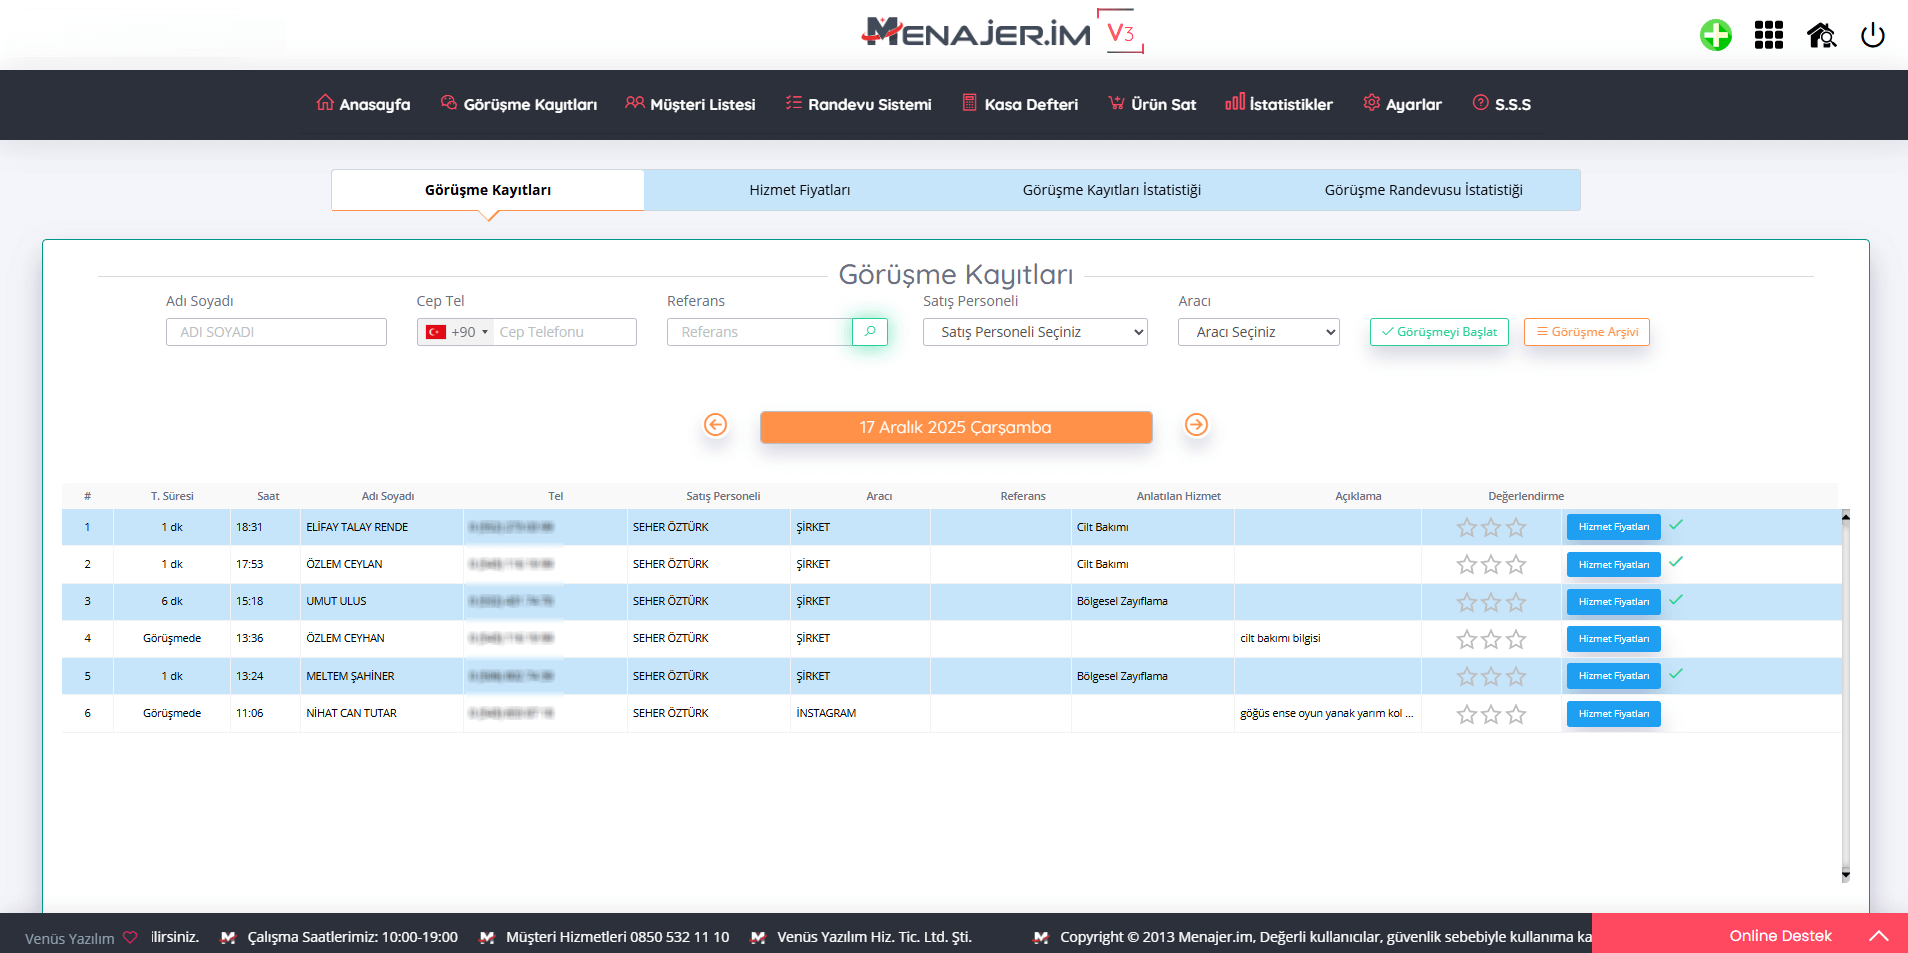The width and height of the screenshot is (1908, 953).
Task: Click the power logout icon
Action: [x=1872, y=35]
